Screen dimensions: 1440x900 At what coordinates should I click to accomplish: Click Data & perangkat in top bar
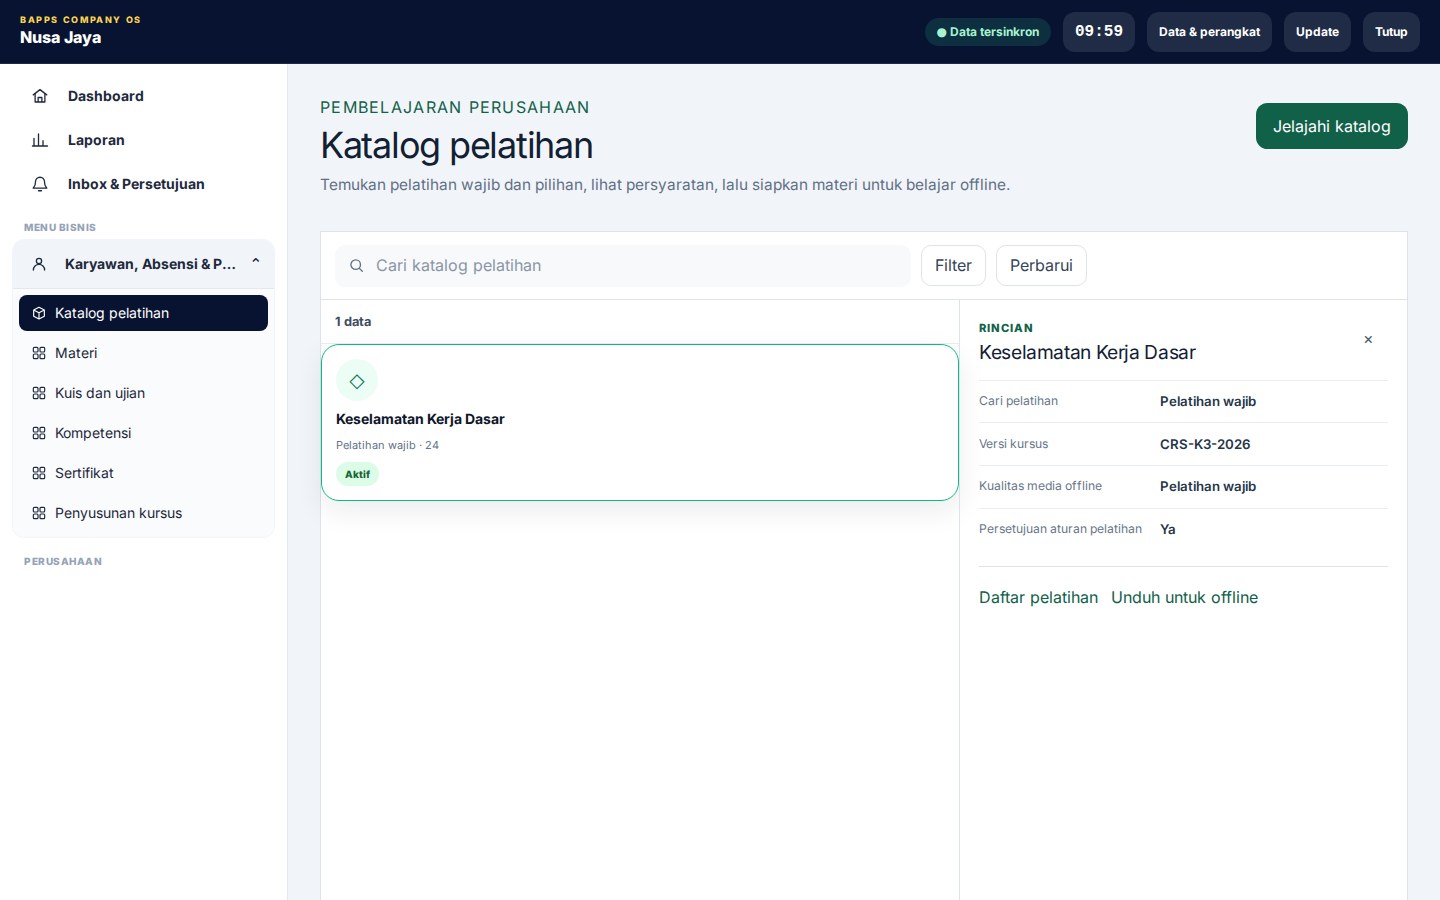1209,32
